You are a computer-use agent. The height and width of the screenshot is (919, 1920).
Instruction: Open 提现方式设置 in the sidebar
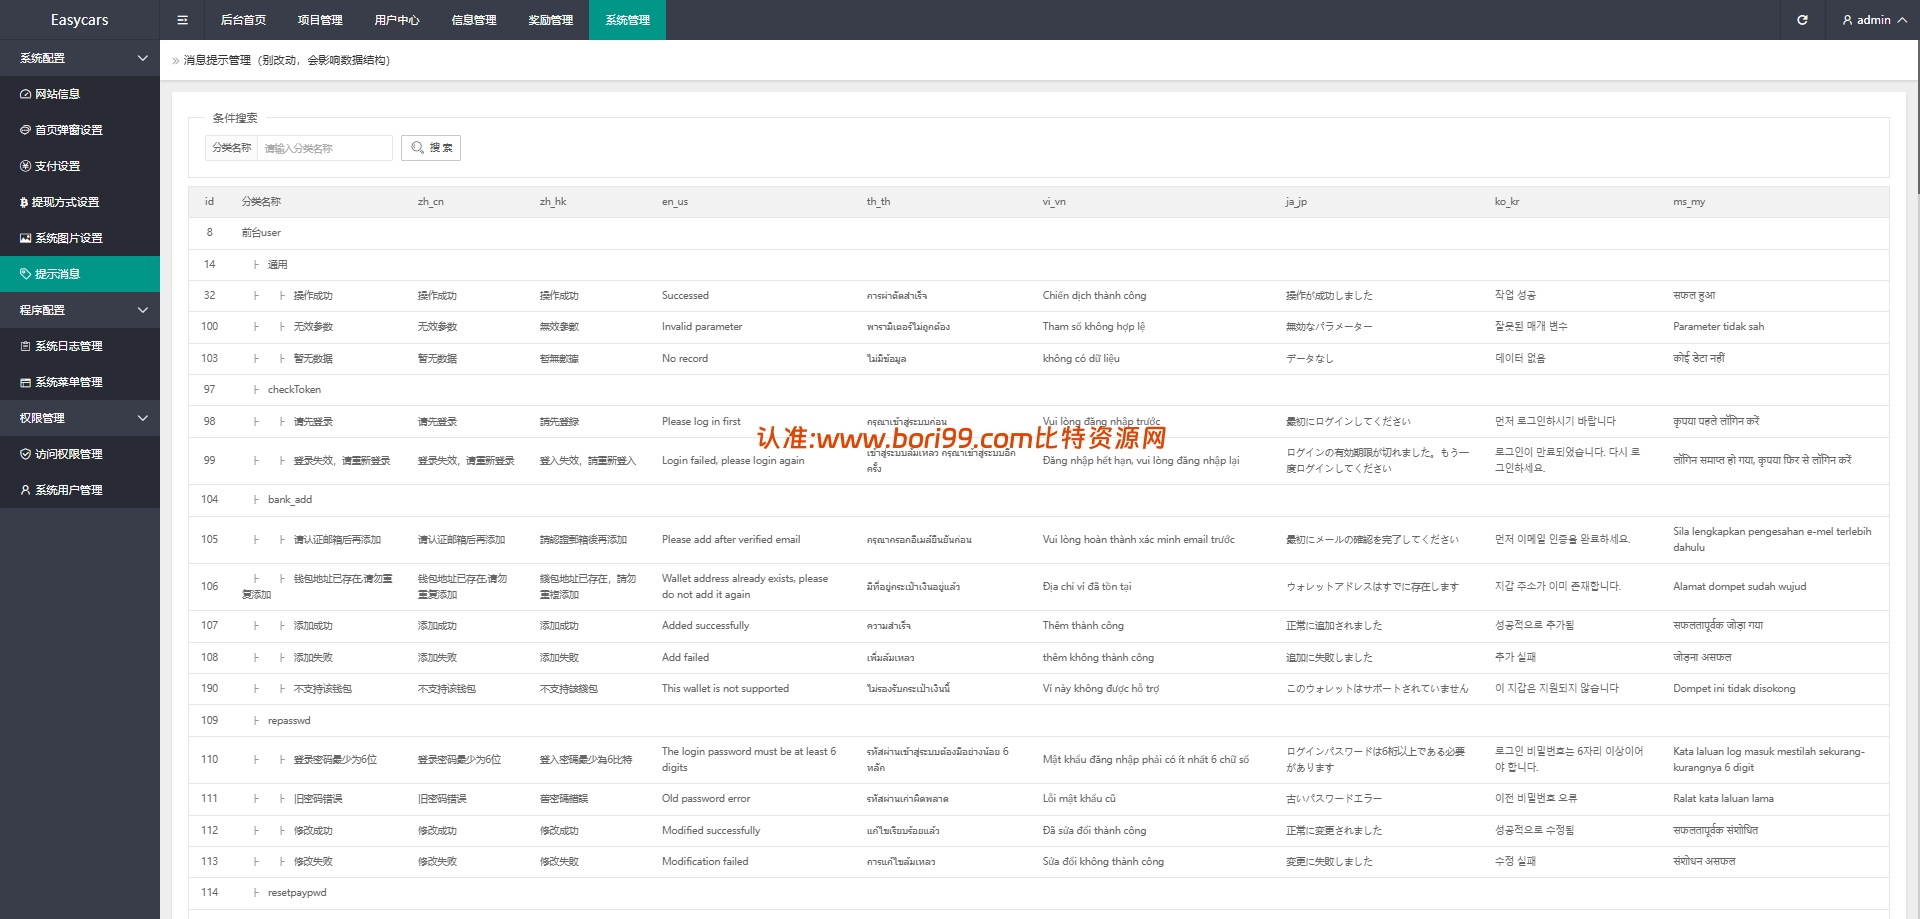pos(80,202)
